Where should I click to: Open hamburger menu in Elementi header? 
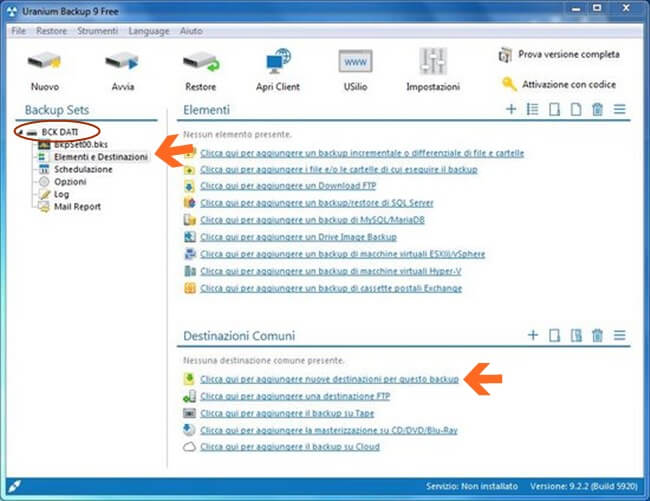tap(619, 110)
